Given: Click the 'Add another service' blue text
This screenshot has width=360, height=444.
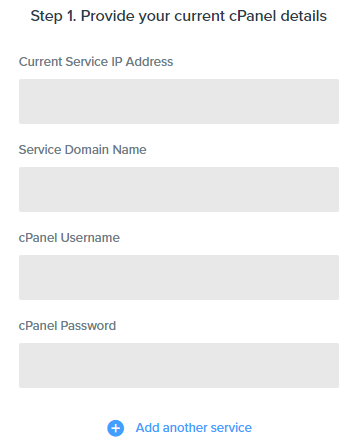Looking at the screenshot, I should click(x=194, y=428).
